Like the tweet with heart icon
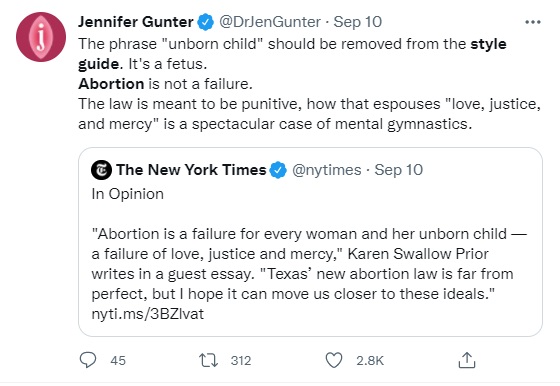 pos(334,360)
